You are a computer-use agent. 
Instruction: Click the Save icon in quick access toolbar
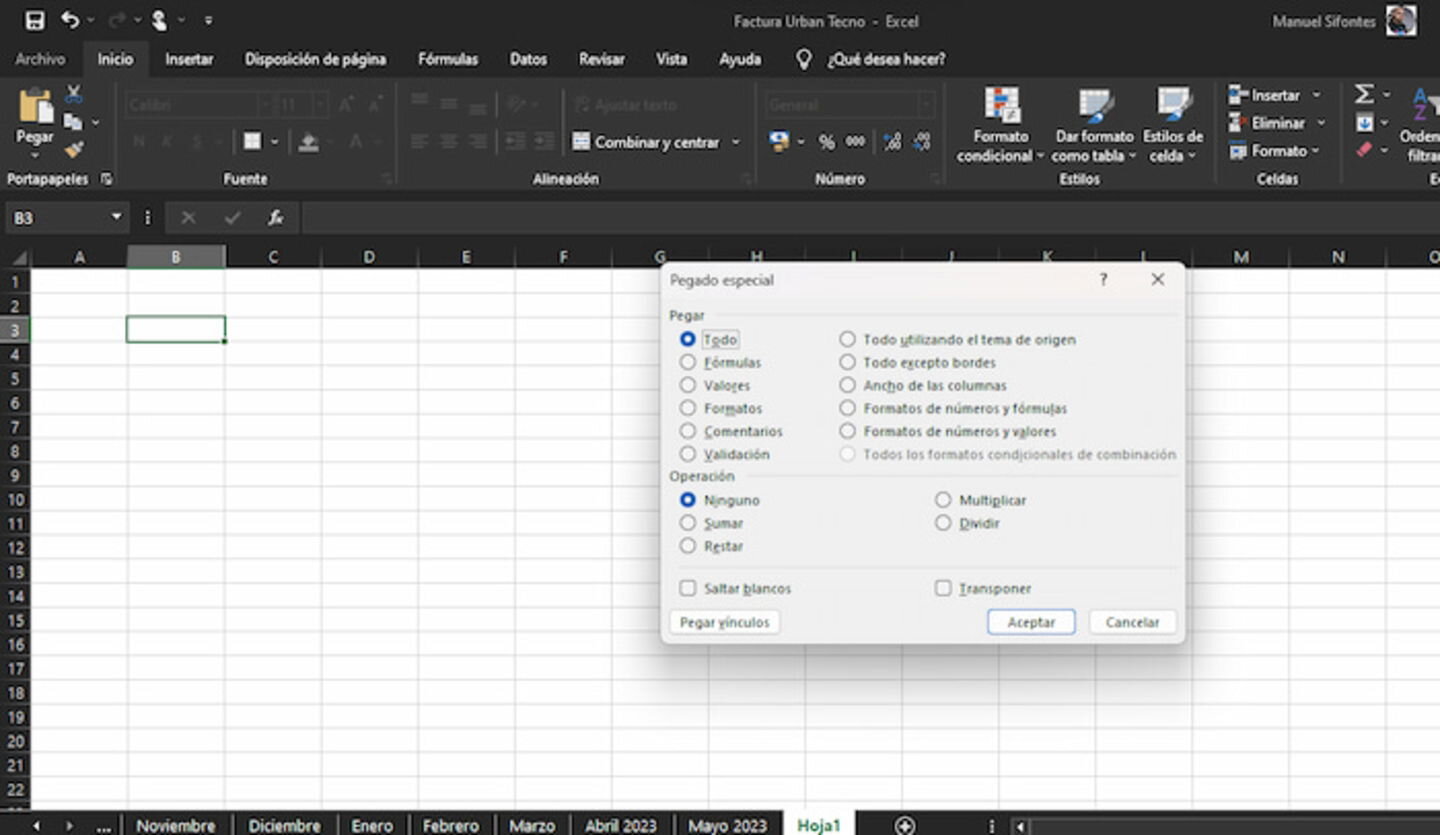(x=35, y=20)
